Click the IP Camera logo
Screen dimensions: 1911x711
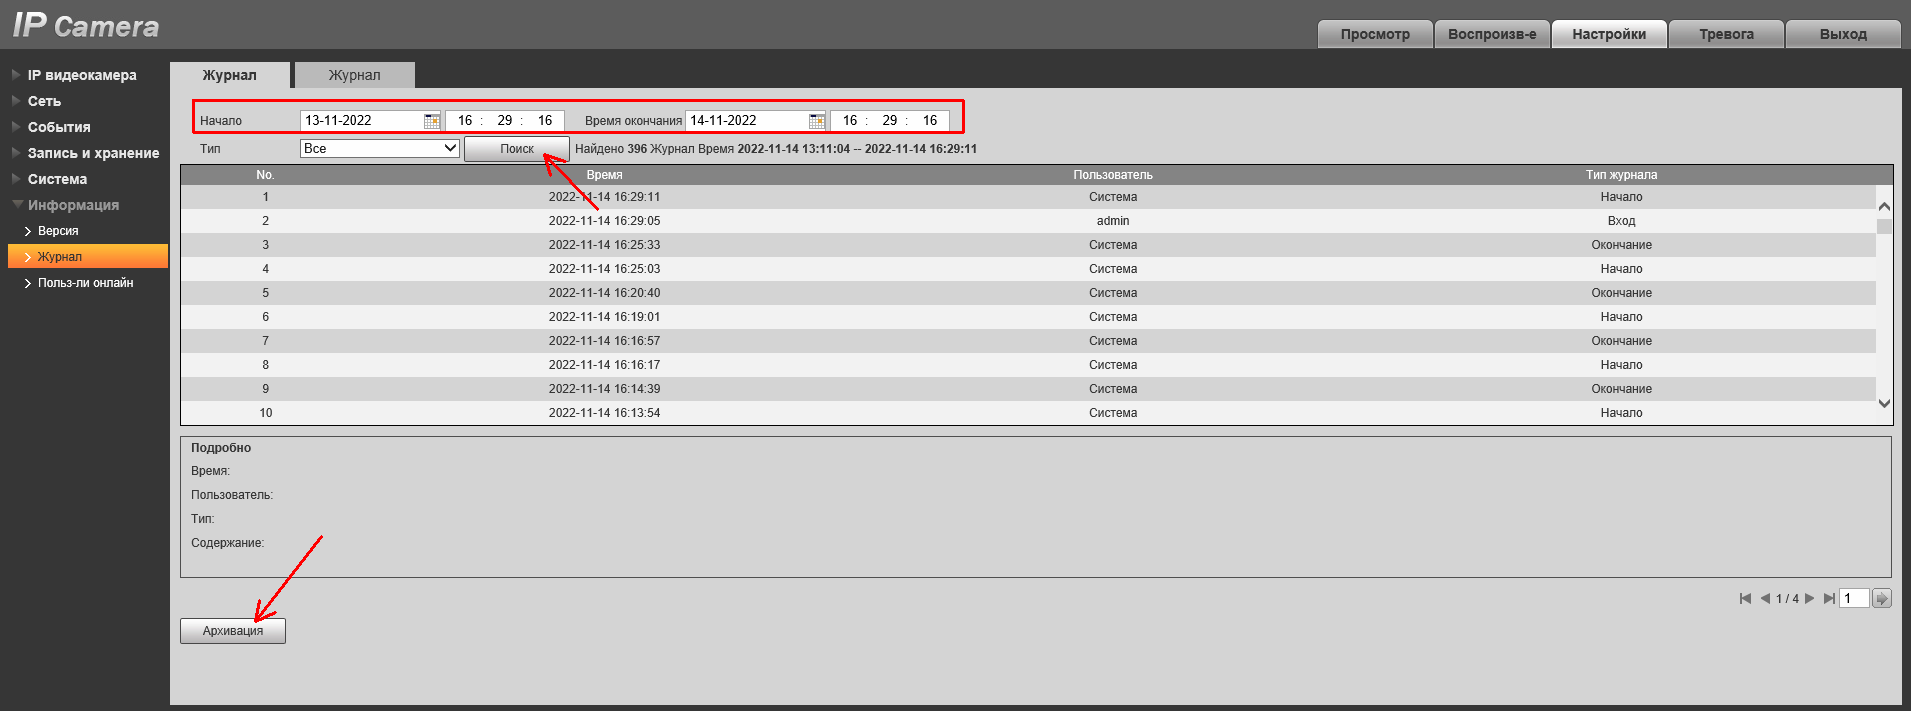click(86, 25)
